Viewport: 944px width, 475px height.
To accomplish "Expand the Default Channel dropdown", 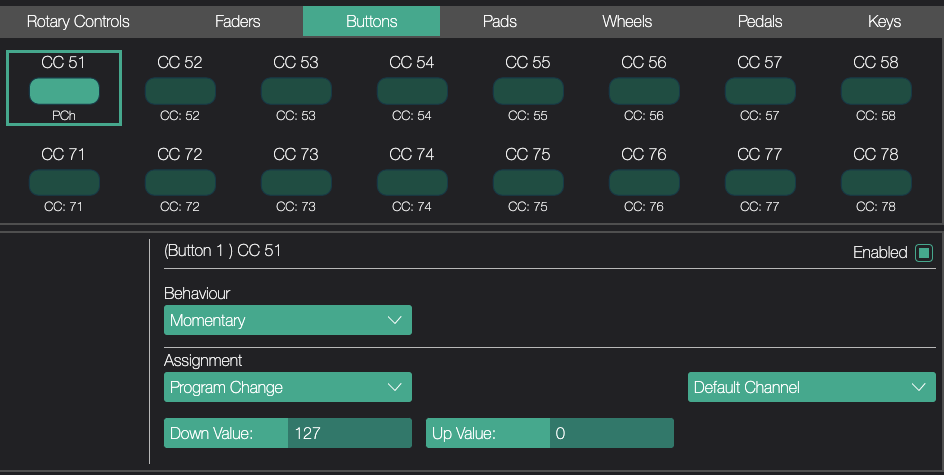I will pos(812,387).
